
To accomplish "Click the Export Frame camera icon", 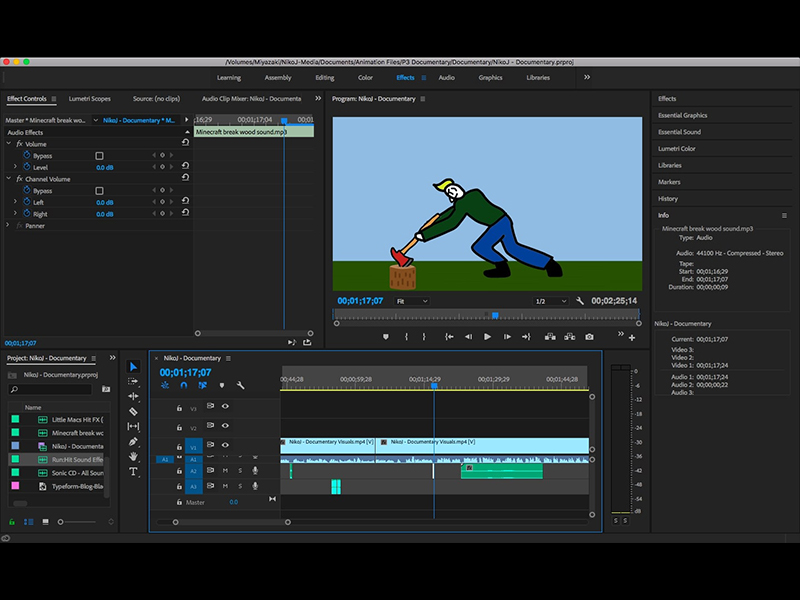I will 589,337.
